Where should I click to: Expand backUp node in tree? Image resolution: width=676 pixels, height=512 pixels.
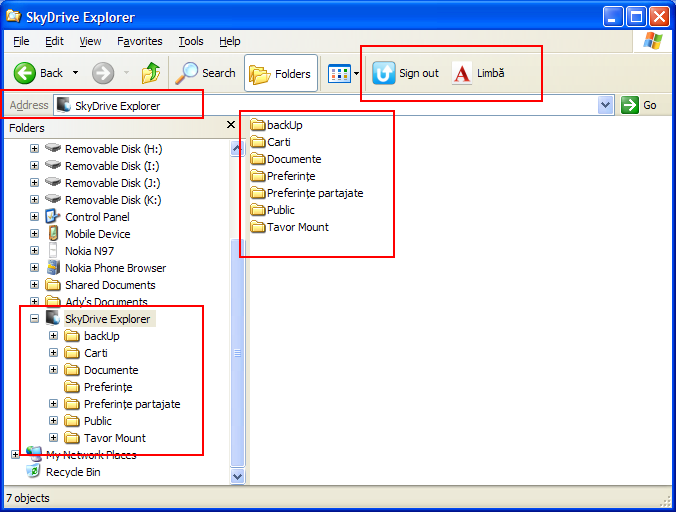[x=53, y=336]
